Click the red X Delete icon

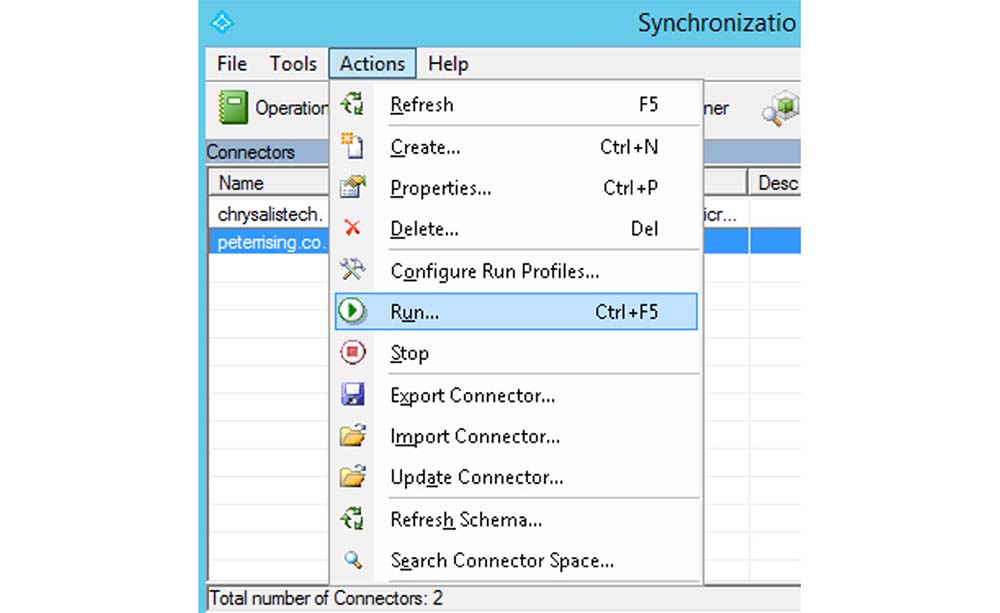pyautogui.click(x=352, y=228)
